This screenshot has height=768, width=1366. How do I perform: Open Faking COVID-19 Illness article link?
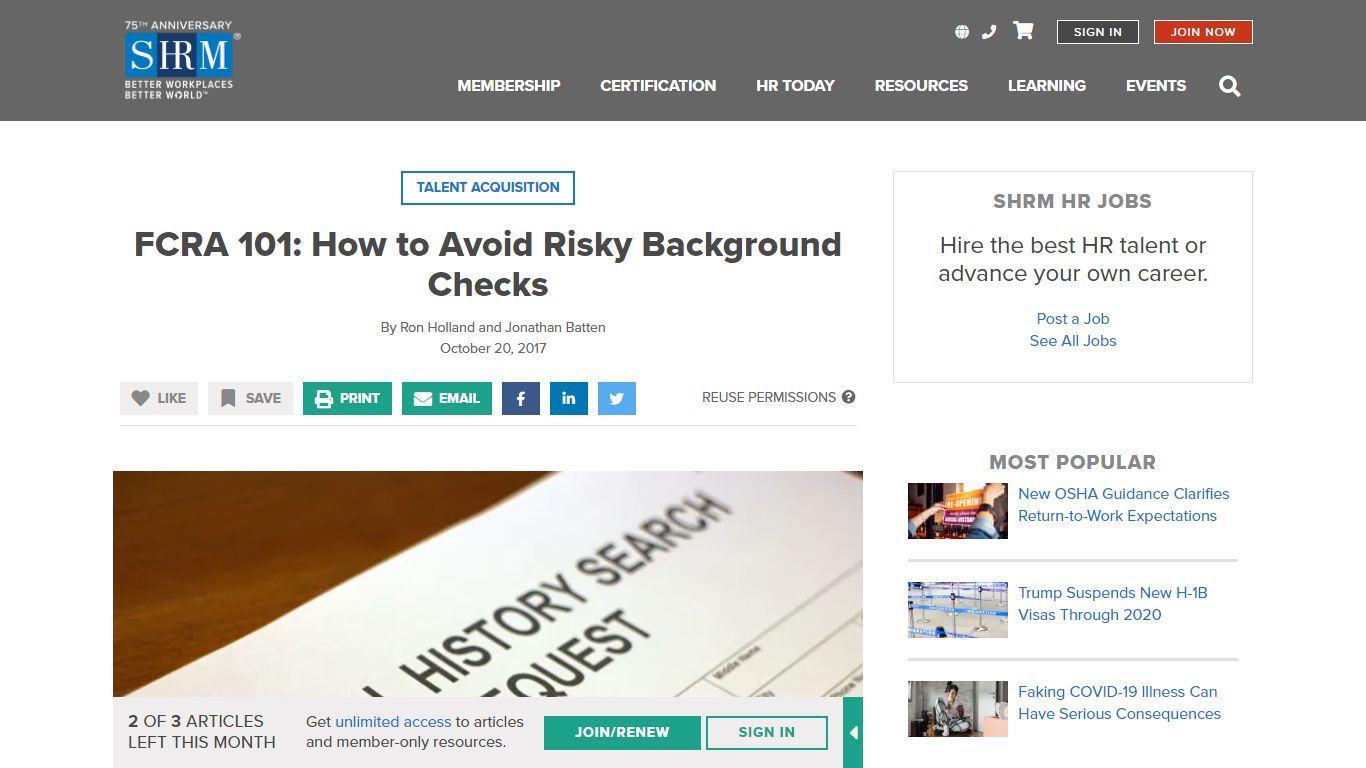click(1119, 703)
